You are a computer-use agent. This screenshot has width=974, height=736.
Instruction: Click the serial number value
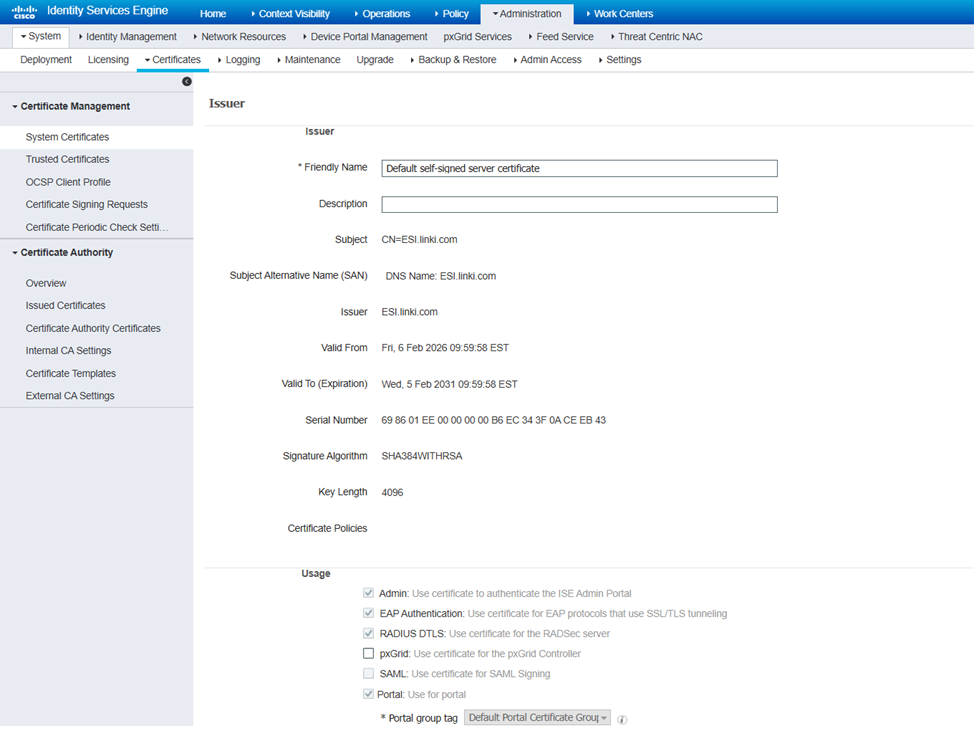pyautogui.click(x=494, y=420)
